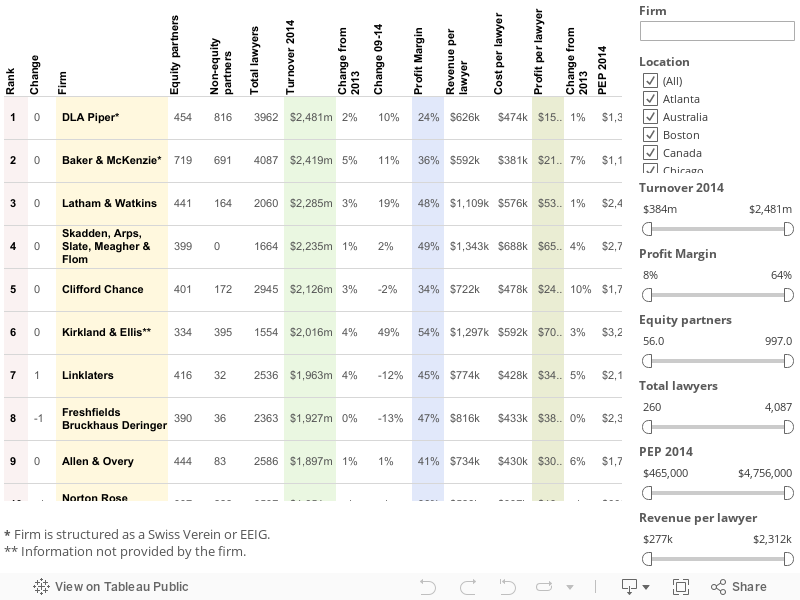Uncheck the Australia location checkbox
The width and height of the screenshot is (800, 600).
click(x=650, y=117)
